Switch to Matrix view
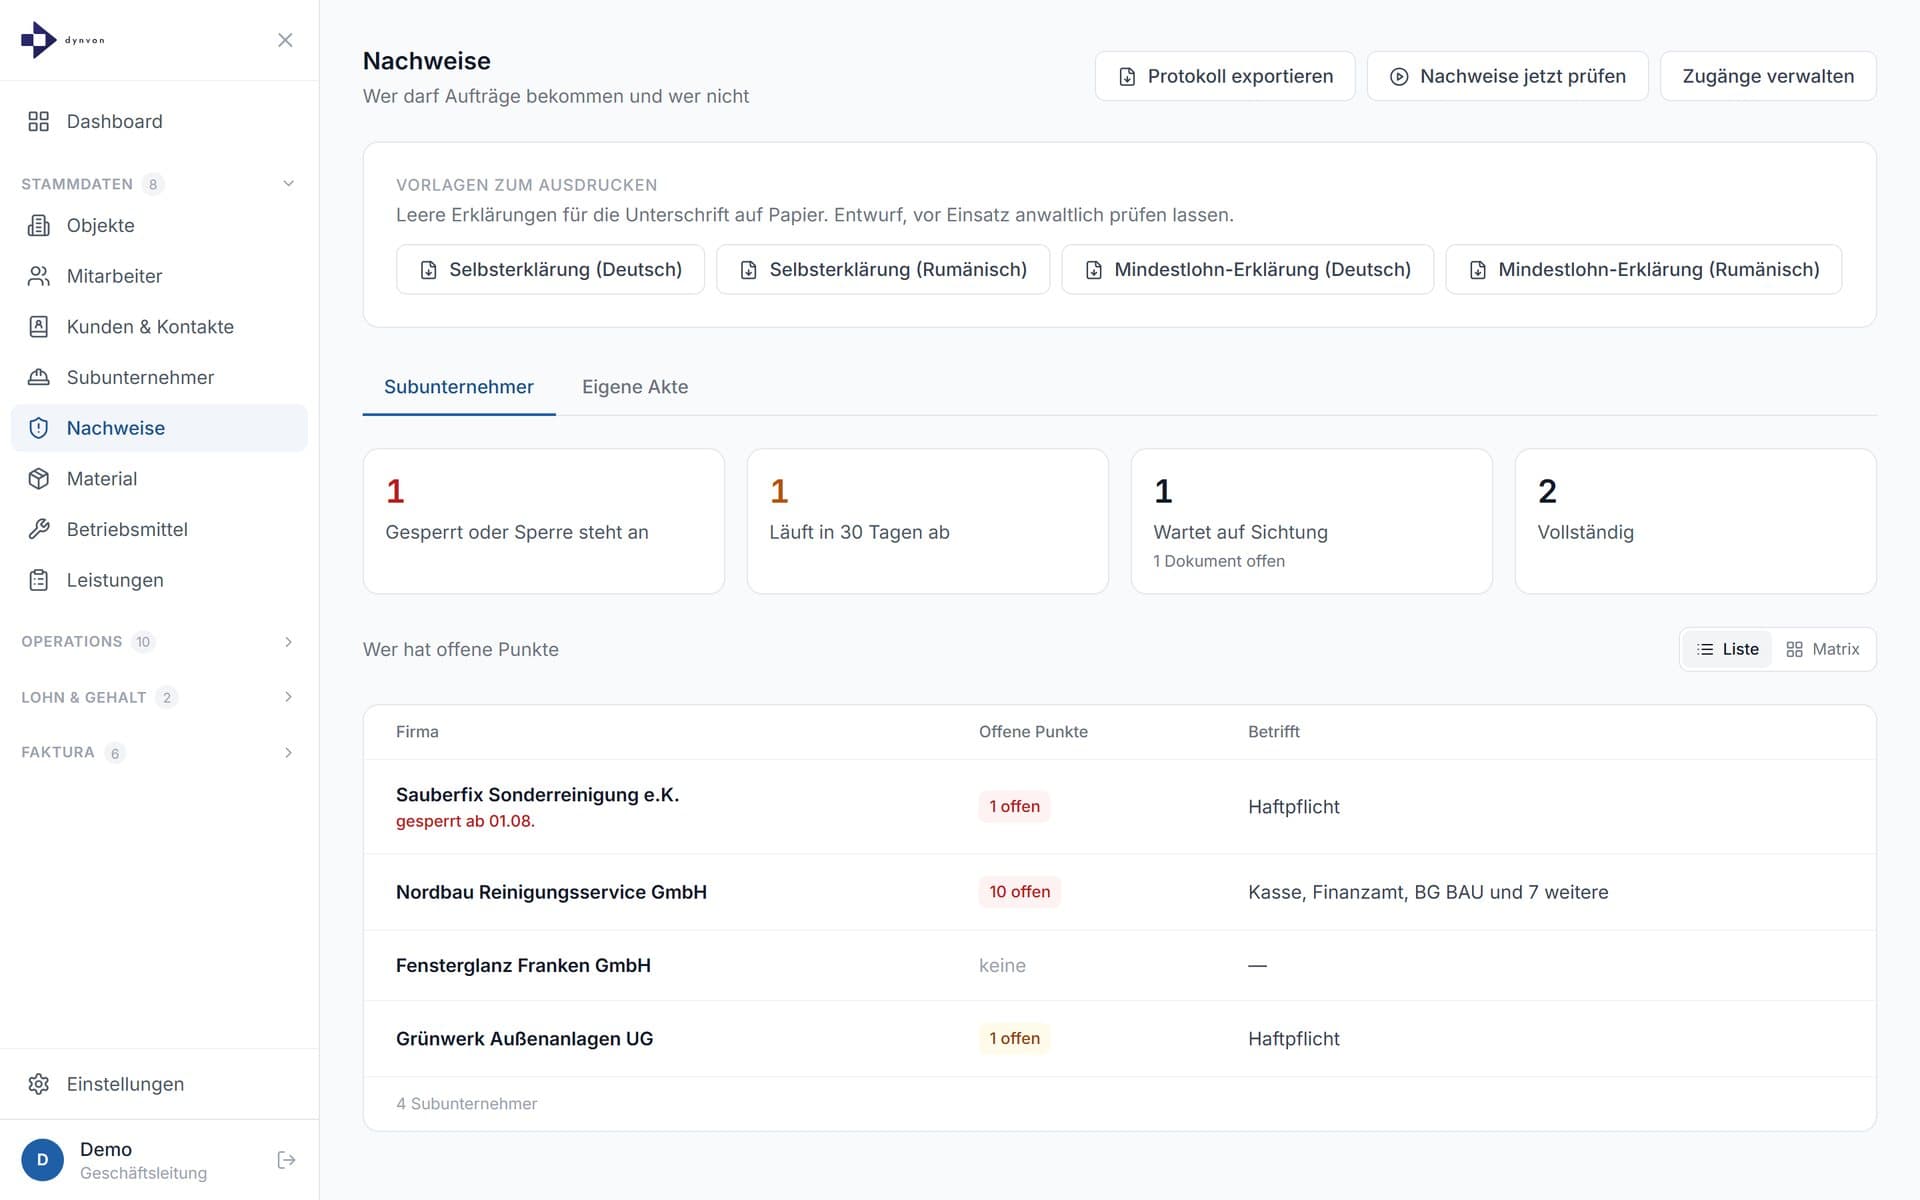Image resolution: width=1920 pixels, height=1200 pixels. (1823, 649)
